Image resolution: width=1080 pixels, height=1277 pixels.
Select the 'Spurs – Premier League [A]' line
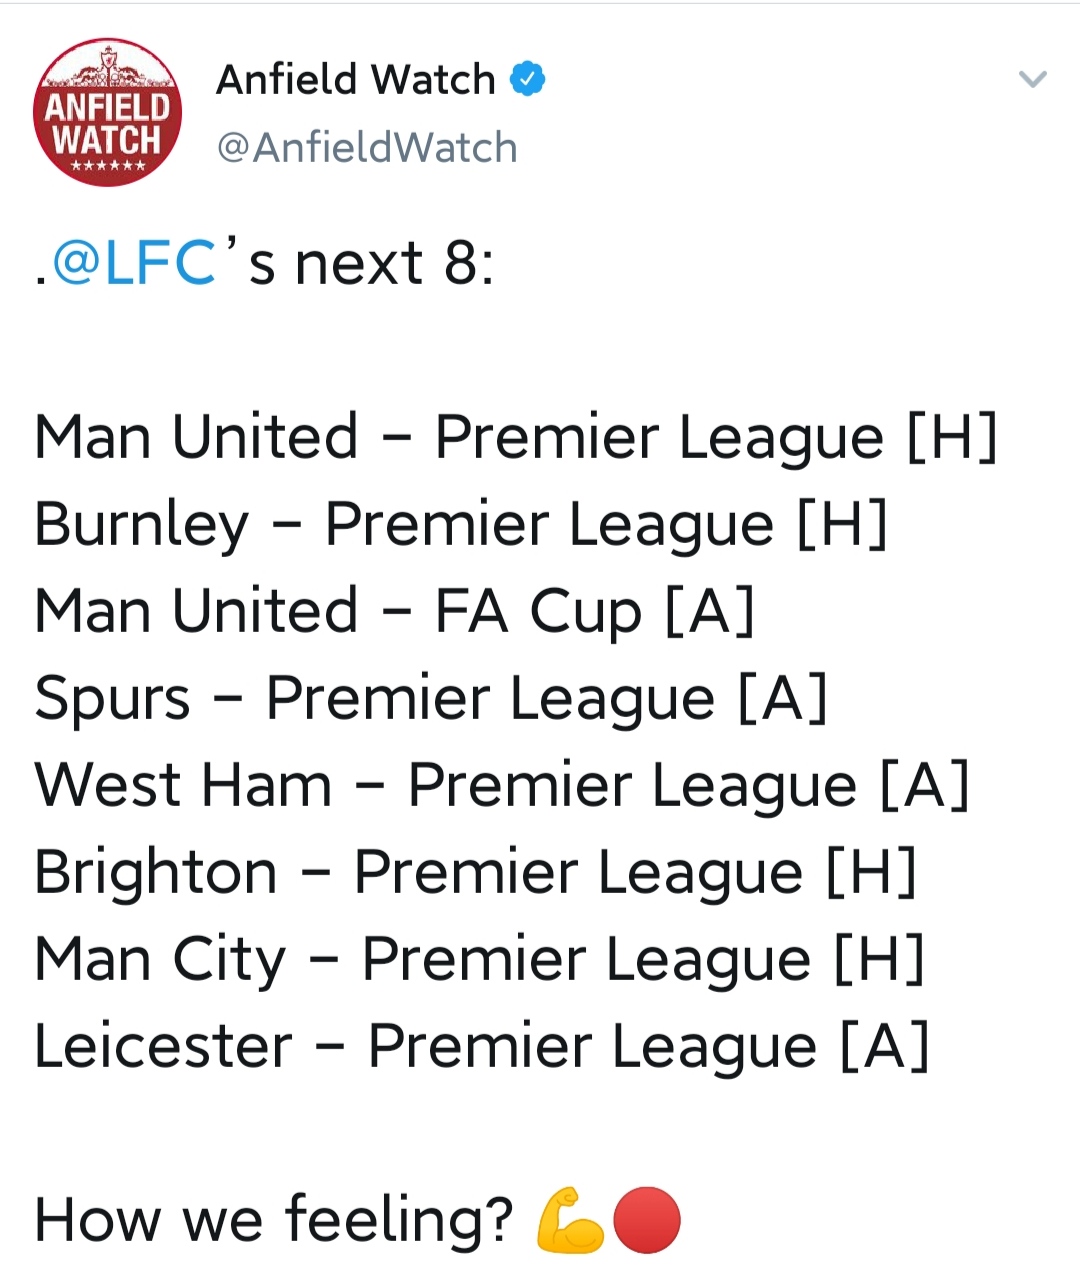(431, 699)
